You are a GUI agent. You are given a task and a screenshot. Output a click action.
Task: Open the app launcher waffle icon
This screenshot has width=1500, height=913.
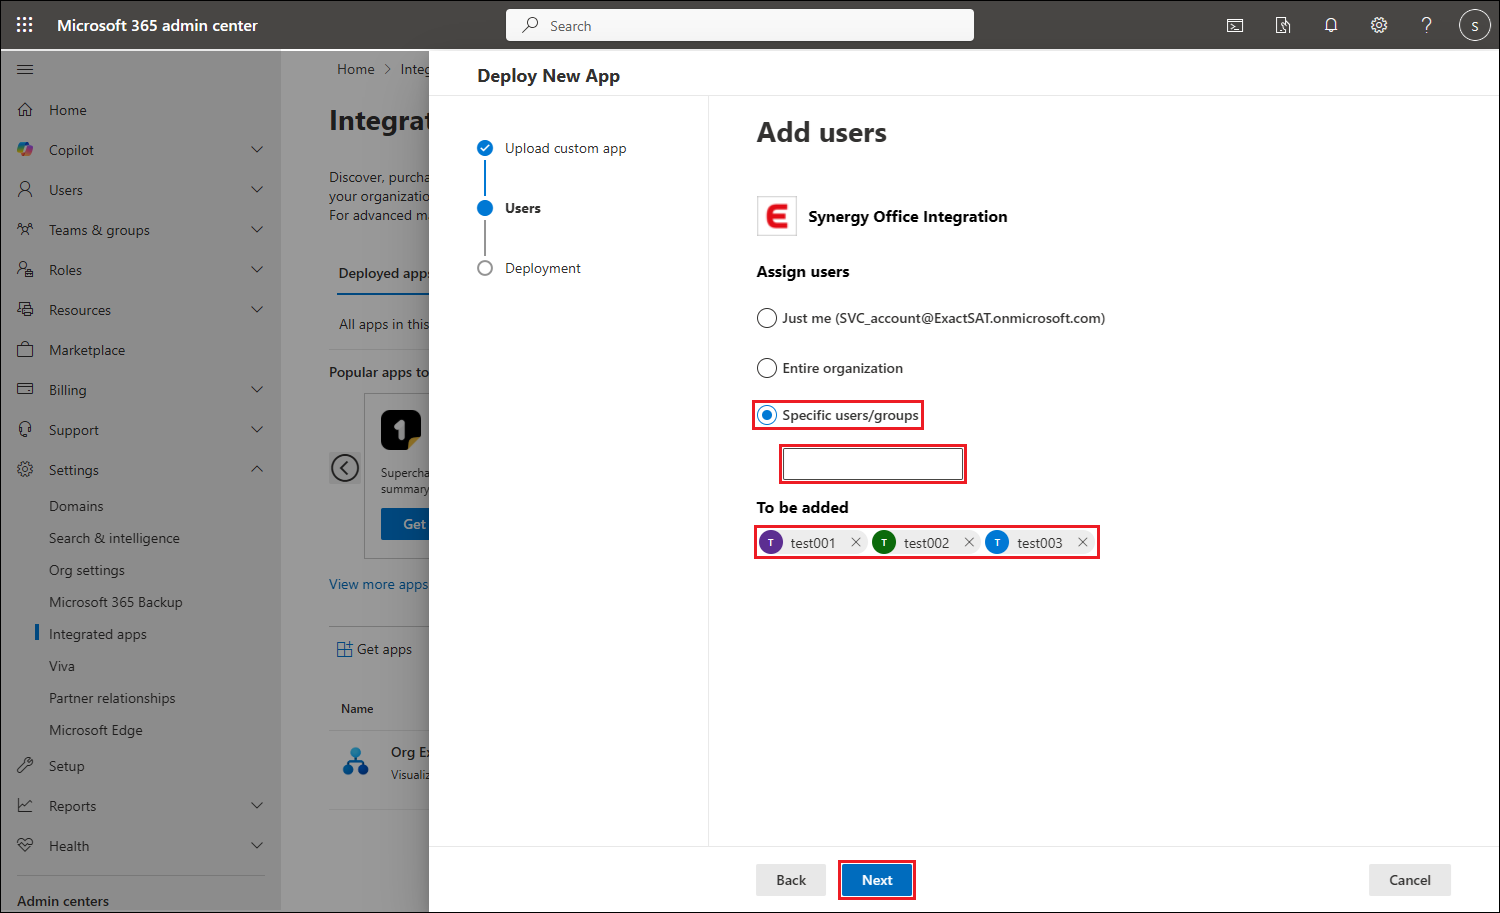(25, 25)
